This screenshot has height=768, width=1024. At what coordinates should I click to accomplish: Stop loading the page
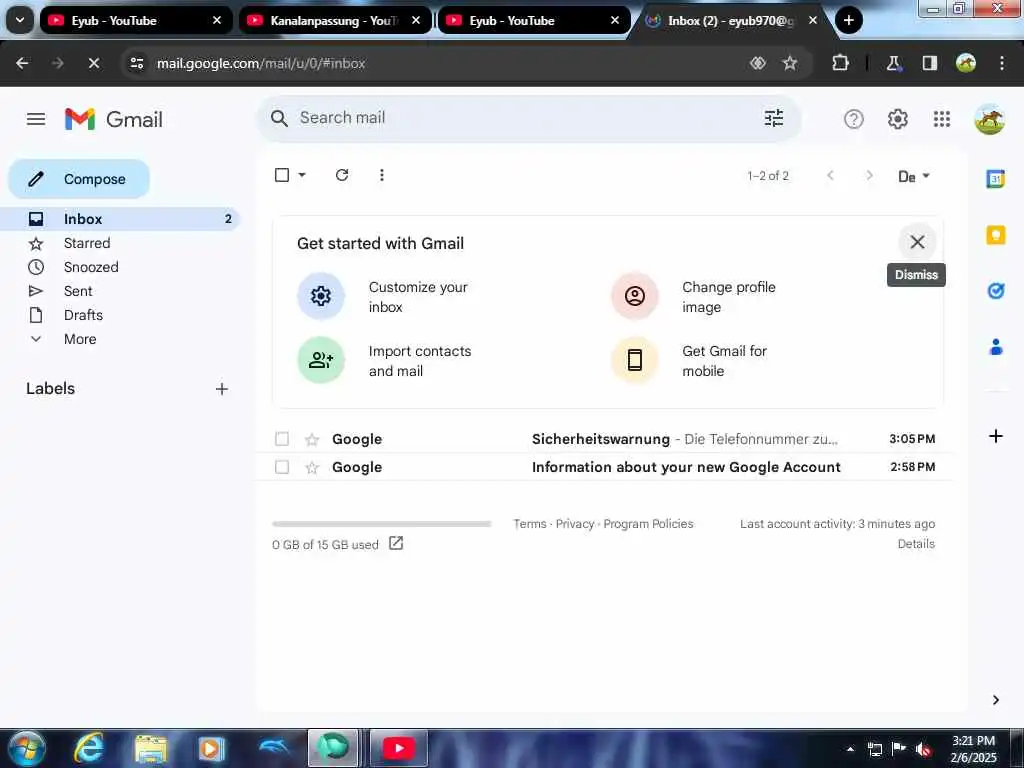93,63
